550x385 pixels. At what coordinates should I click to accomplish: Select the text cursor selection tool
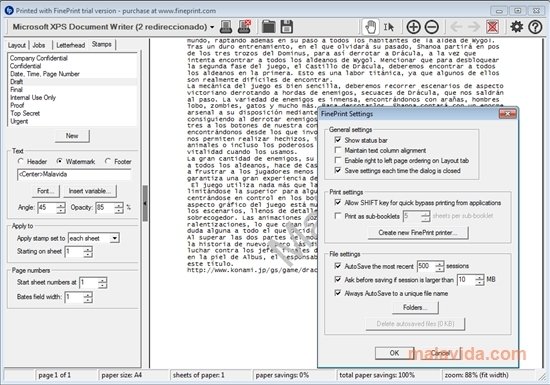(x=388, y=27)
